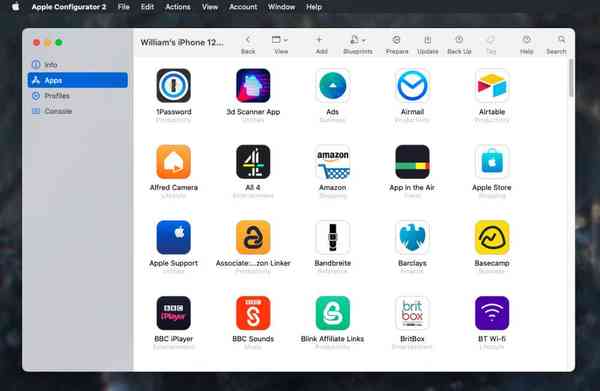This screenshot has width=600, height=391.
Task: Select the Alfred Camera app icon
Action: [173, 161]
